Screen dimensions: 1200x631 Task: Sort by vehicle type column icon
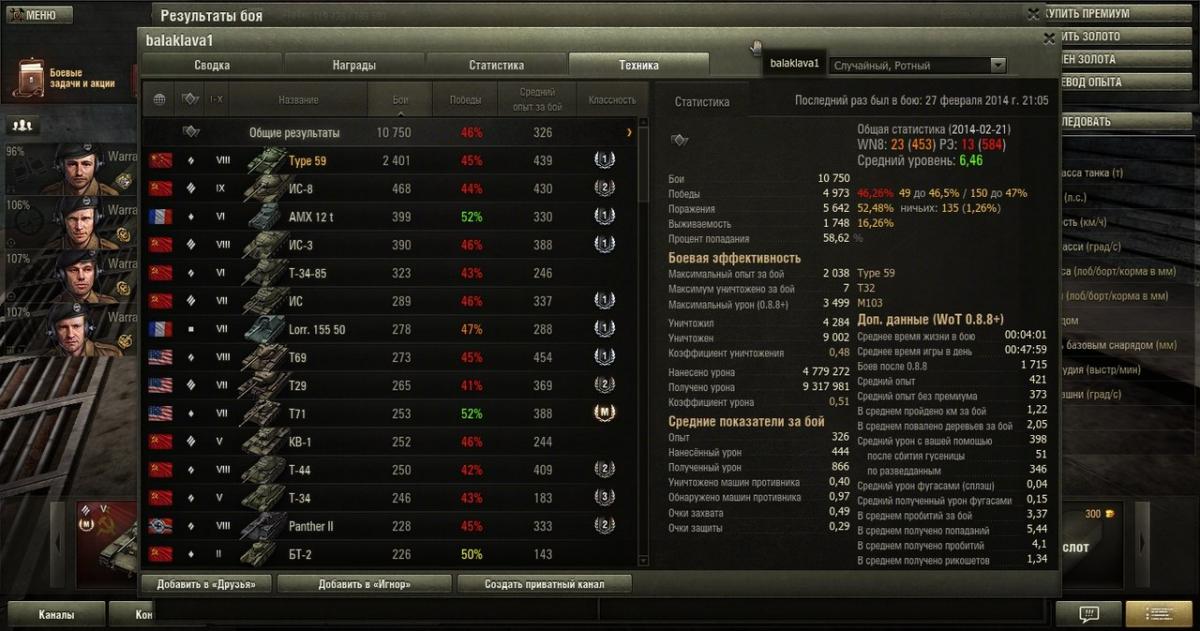point(190,99)
